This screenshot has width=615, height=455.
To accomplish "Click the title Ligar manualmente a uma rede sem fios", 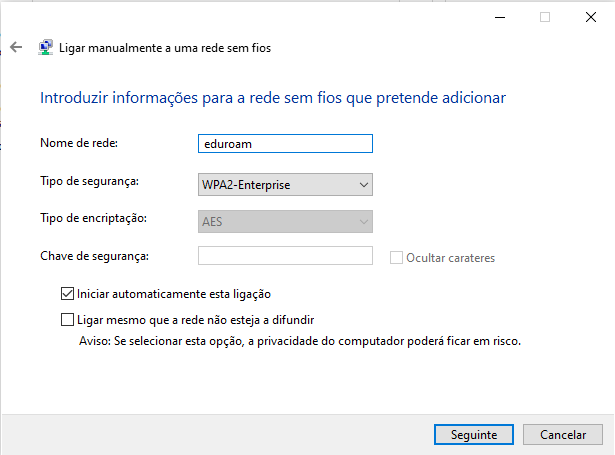I will click(165, 48).
